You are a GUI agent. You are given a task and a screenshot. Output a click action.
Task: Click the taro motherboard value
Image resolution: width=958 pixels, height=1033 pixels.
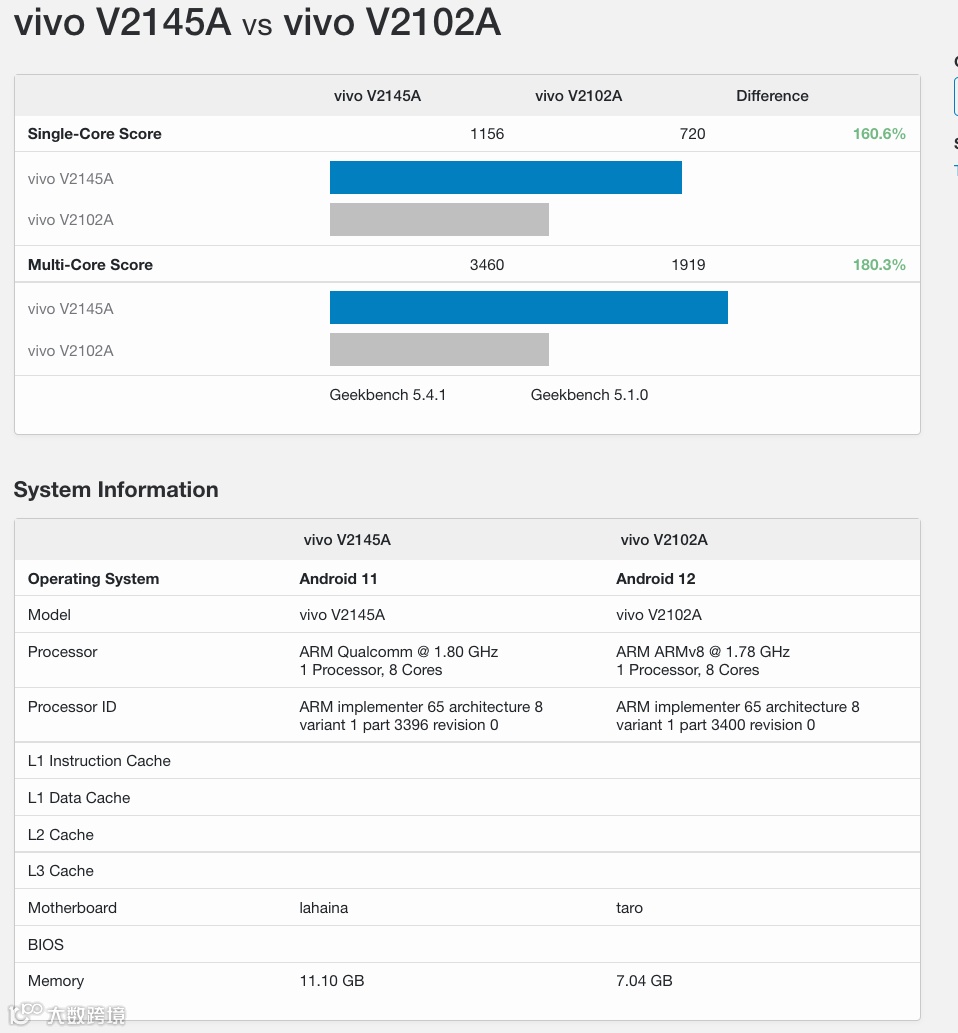click(x=629, y=908)
